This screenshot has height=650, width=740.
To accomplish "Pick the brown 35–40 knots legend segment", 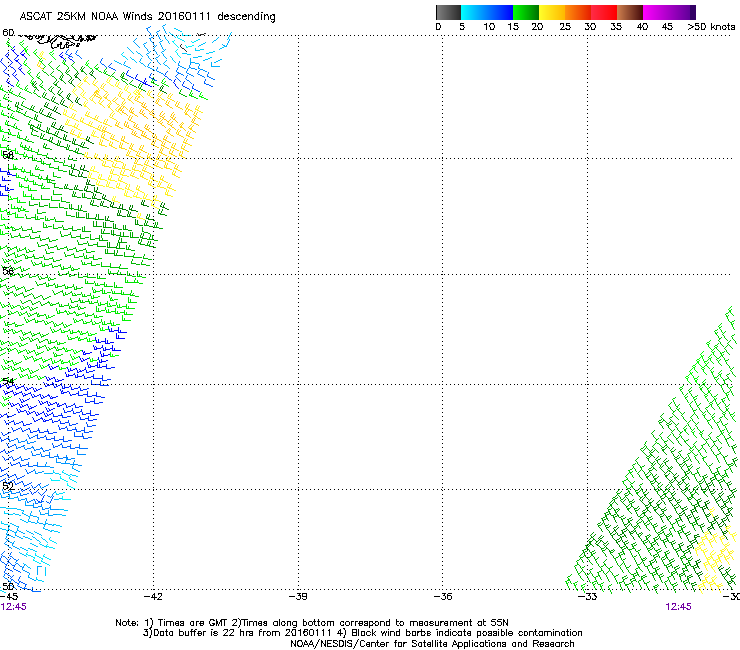I will click(x=630, y=12).
